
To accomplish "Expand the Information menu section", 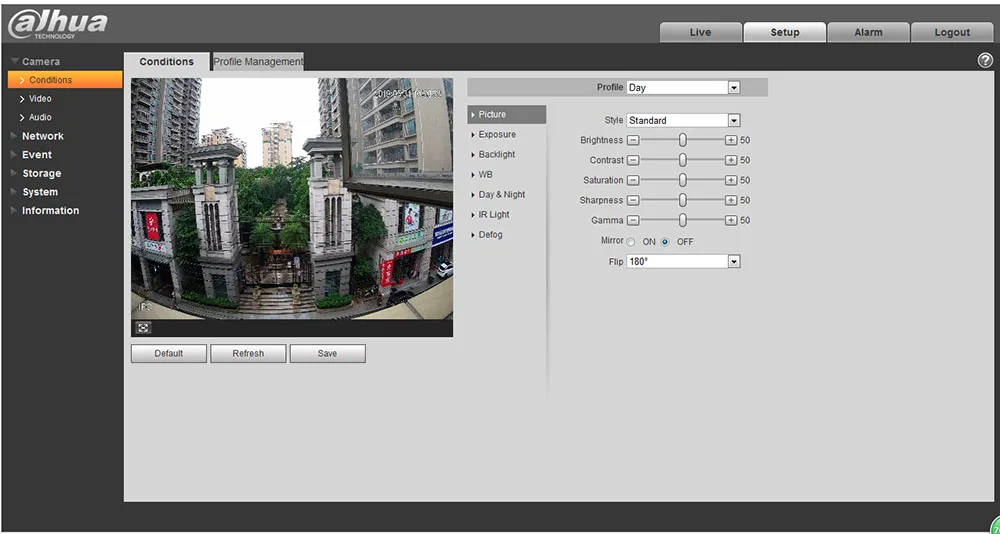I will [x=45, y=211].
